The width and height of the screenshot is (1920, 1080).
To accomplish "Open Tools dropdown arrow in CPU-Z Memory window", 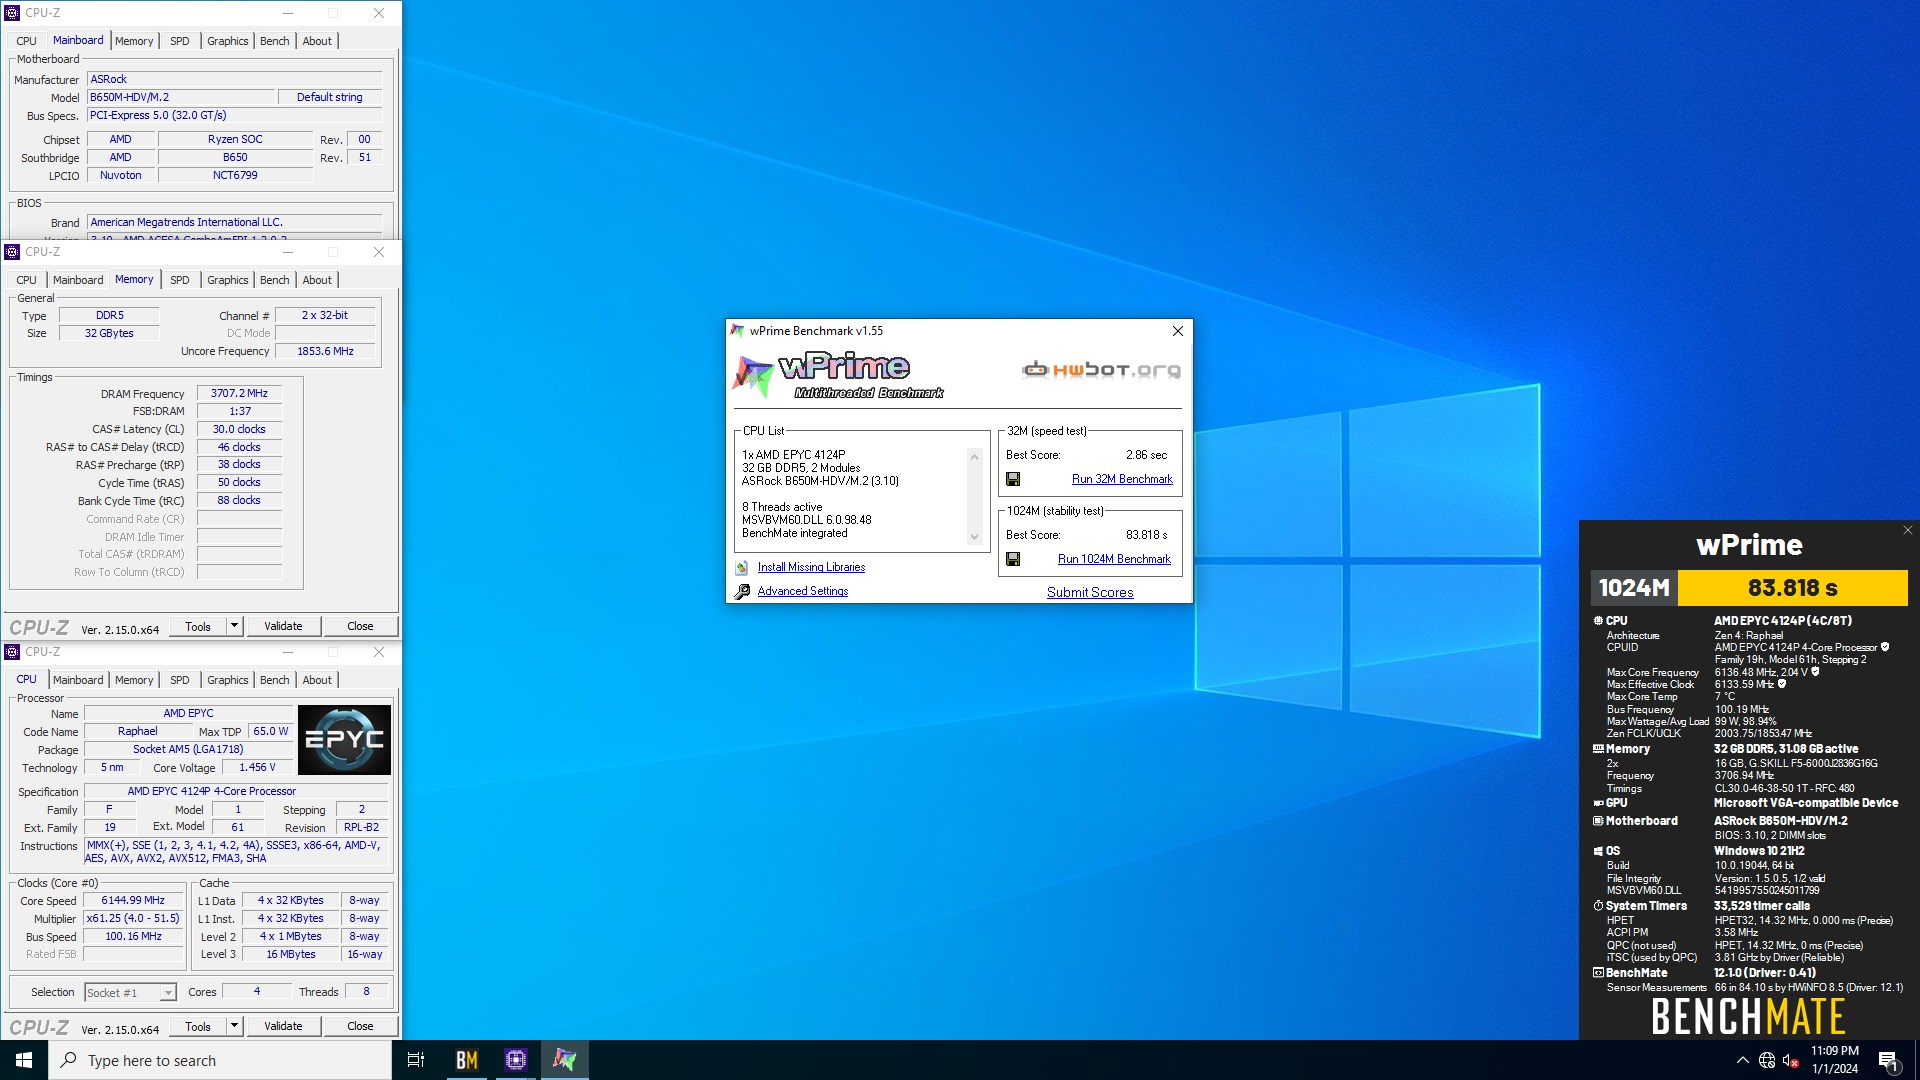I will (x=235, y=626).
